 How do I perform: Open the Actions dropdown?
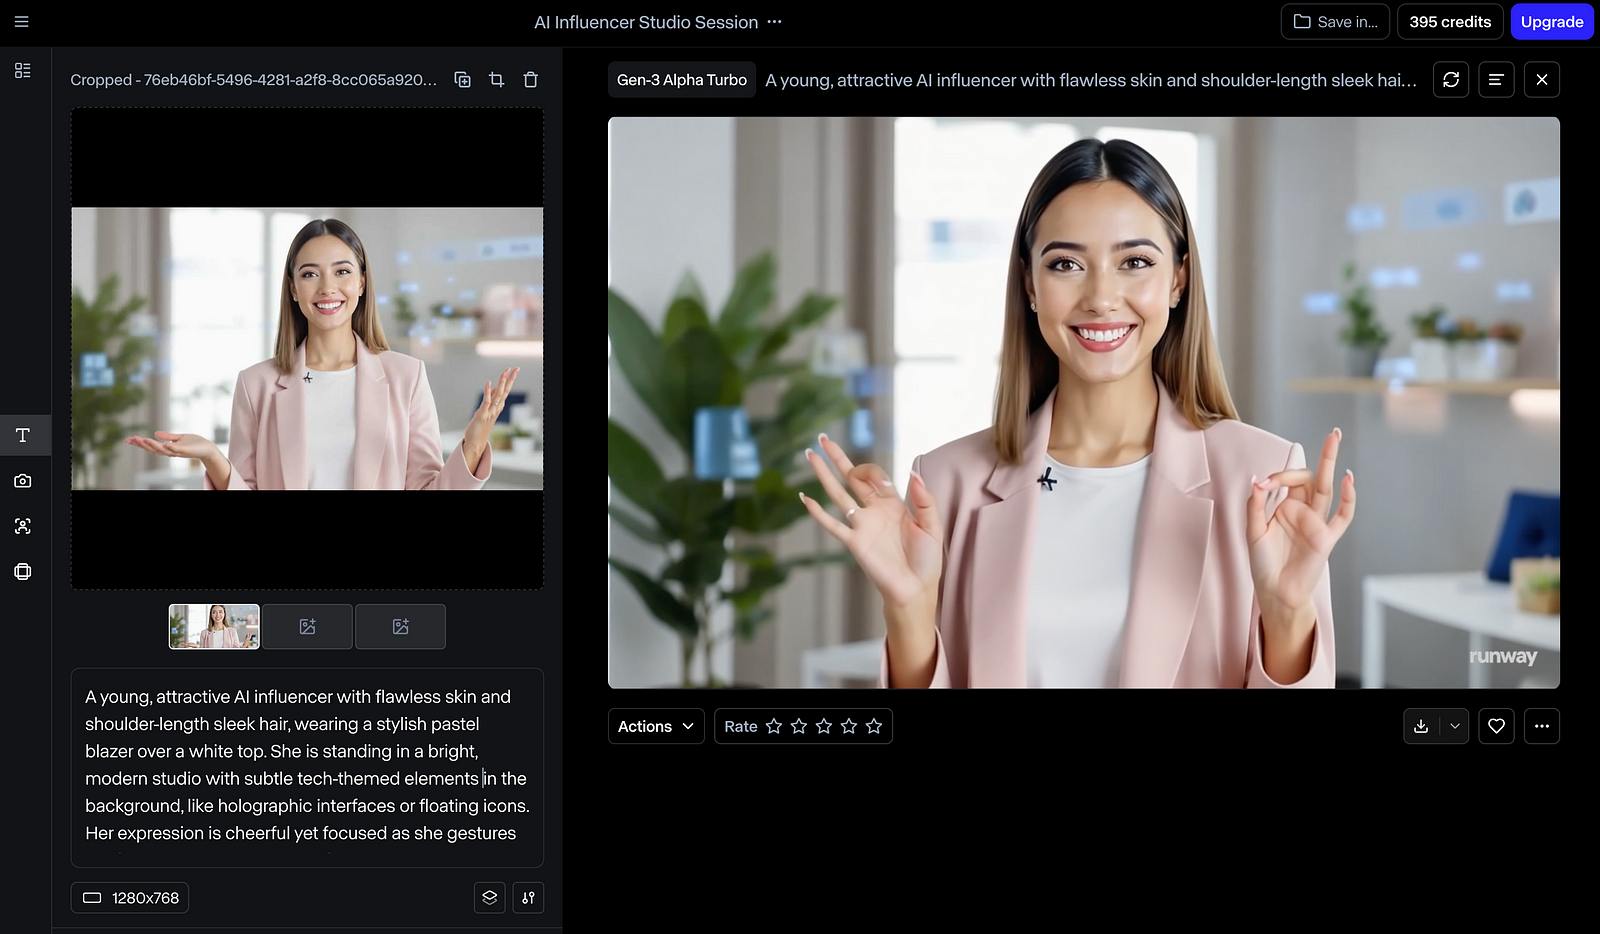tap(655, 726)
